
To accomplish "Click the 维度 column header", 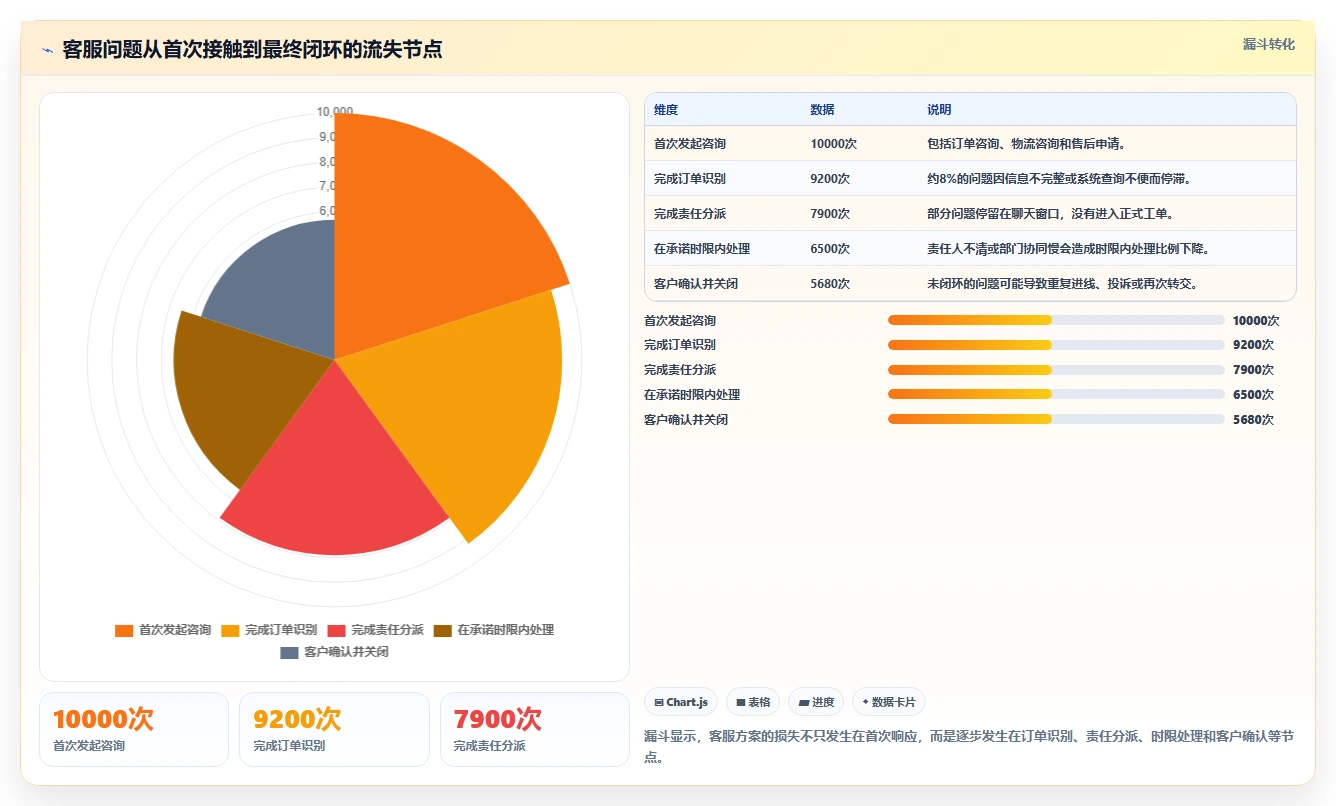I will pyautogui.click(x=666, y=110).
